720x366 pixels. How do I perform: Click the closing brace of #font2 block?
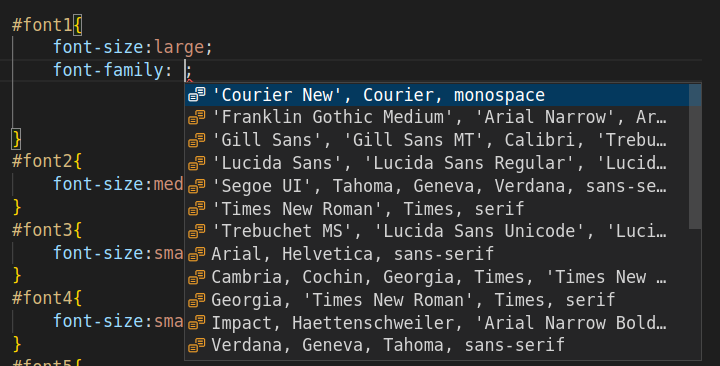(x=17, y=207)
